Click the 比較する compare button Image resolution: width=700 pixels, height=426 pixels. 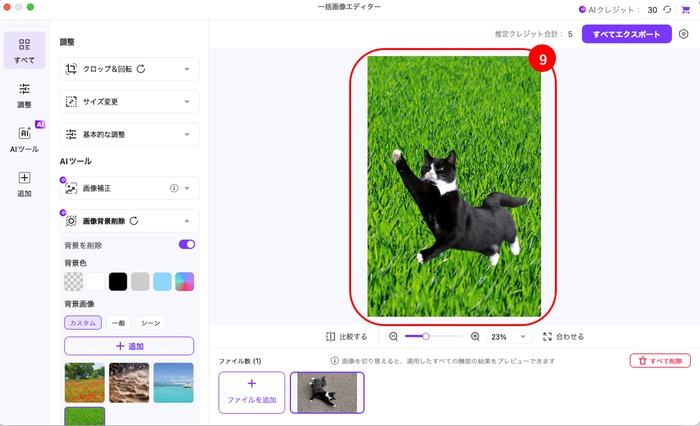click(x=346, y=337)
